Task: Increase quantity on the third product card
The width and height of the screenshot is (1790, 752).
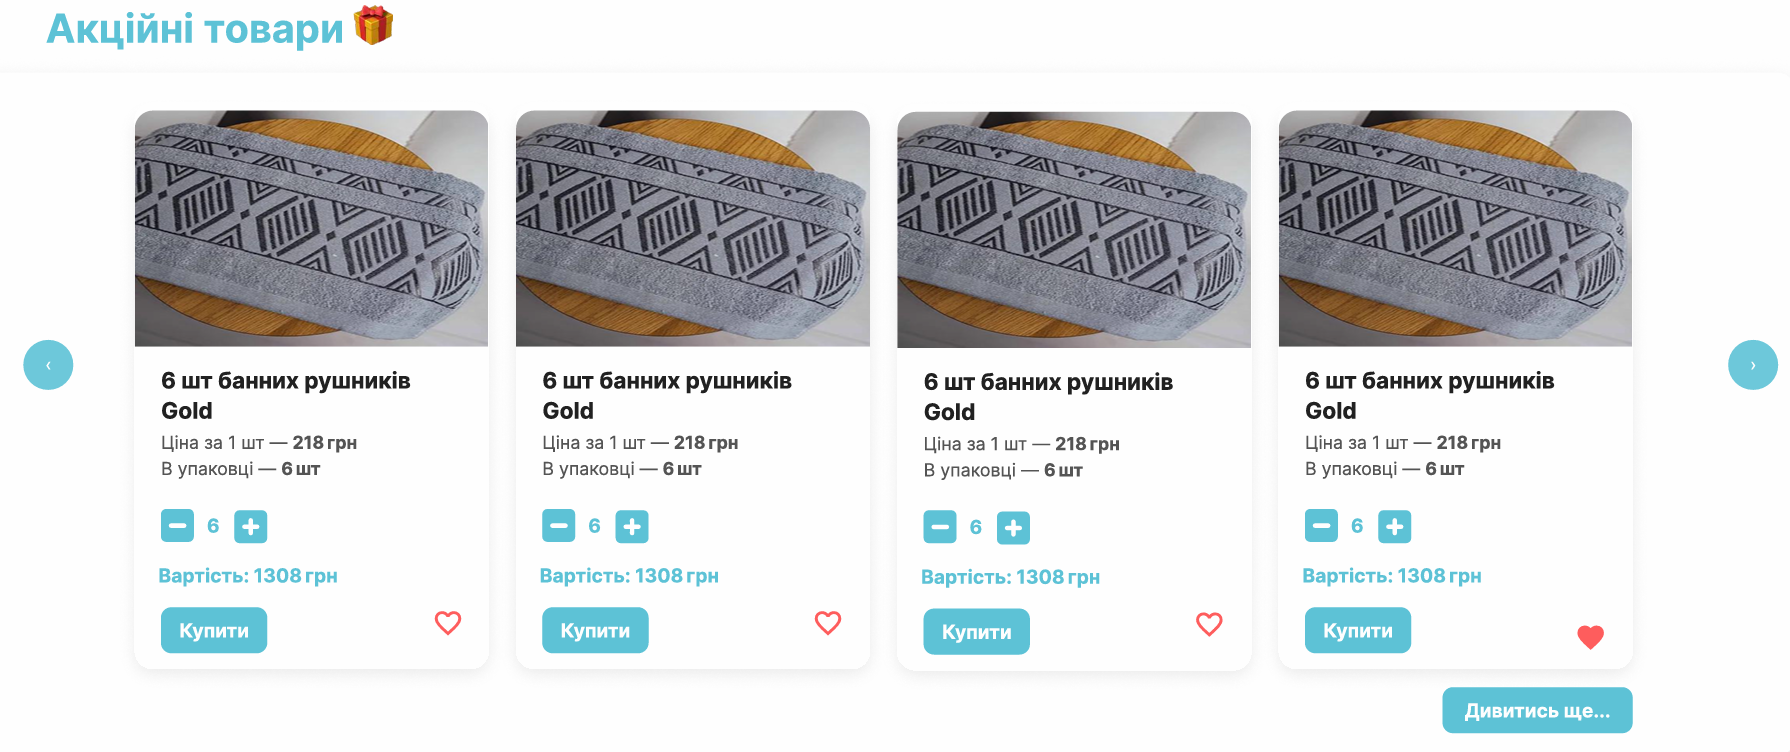Action: [x=1013, y=527]
